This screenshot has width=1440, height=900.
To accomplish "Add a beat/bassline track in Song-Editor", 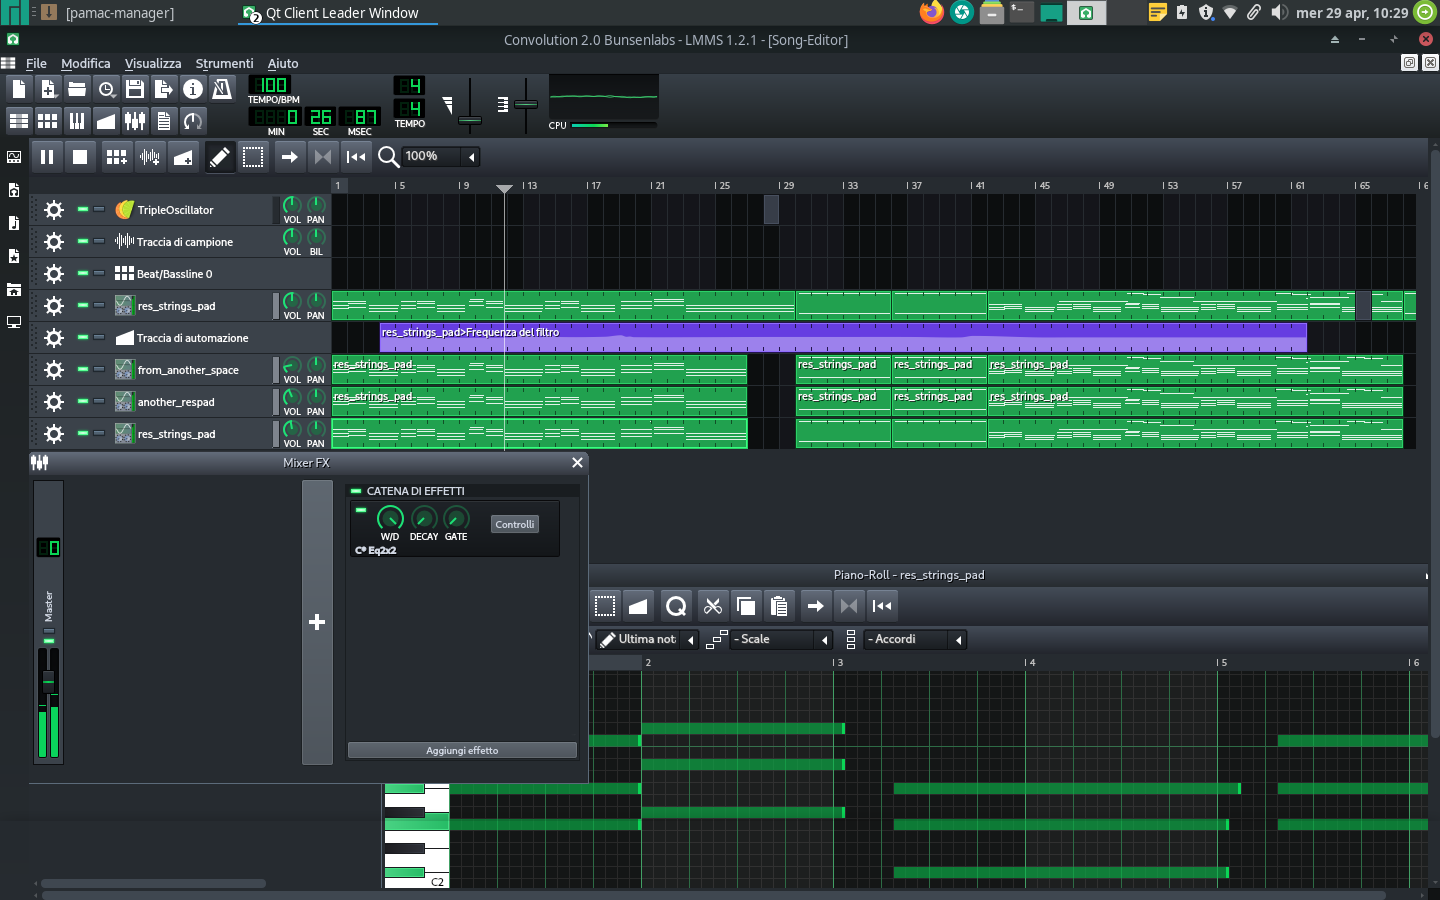I will pos(117,157).
